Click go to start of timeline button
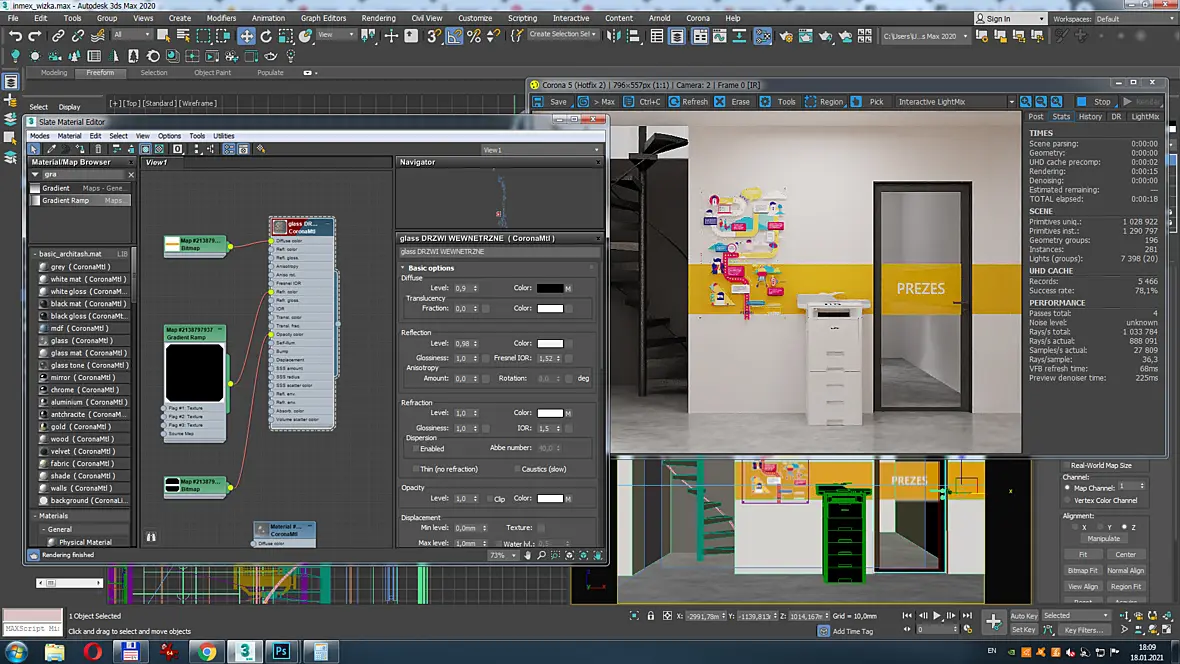This screenshot has width=1180, height=664. click(908, 616)
